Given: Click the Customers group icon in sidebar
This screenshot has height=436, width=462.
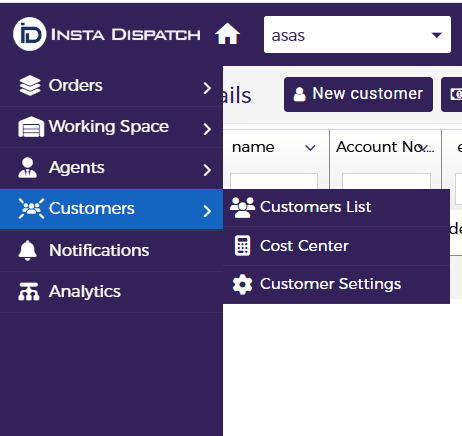Looking at the screenshot, I should coord(31,209).
